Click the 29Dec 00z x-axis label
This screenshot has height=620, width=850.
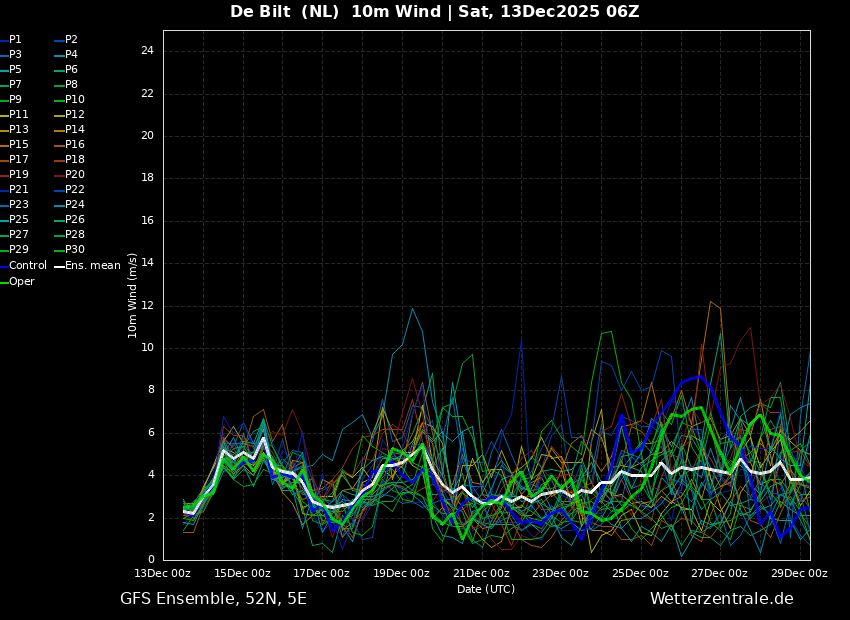coord(799,574)
